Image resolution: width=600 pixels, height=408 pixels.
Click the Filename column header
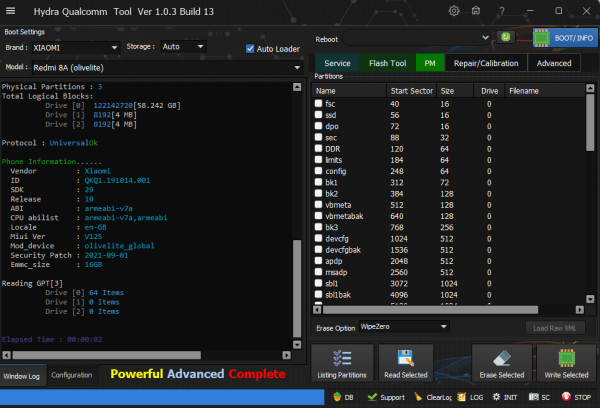[x=545, y=91]
